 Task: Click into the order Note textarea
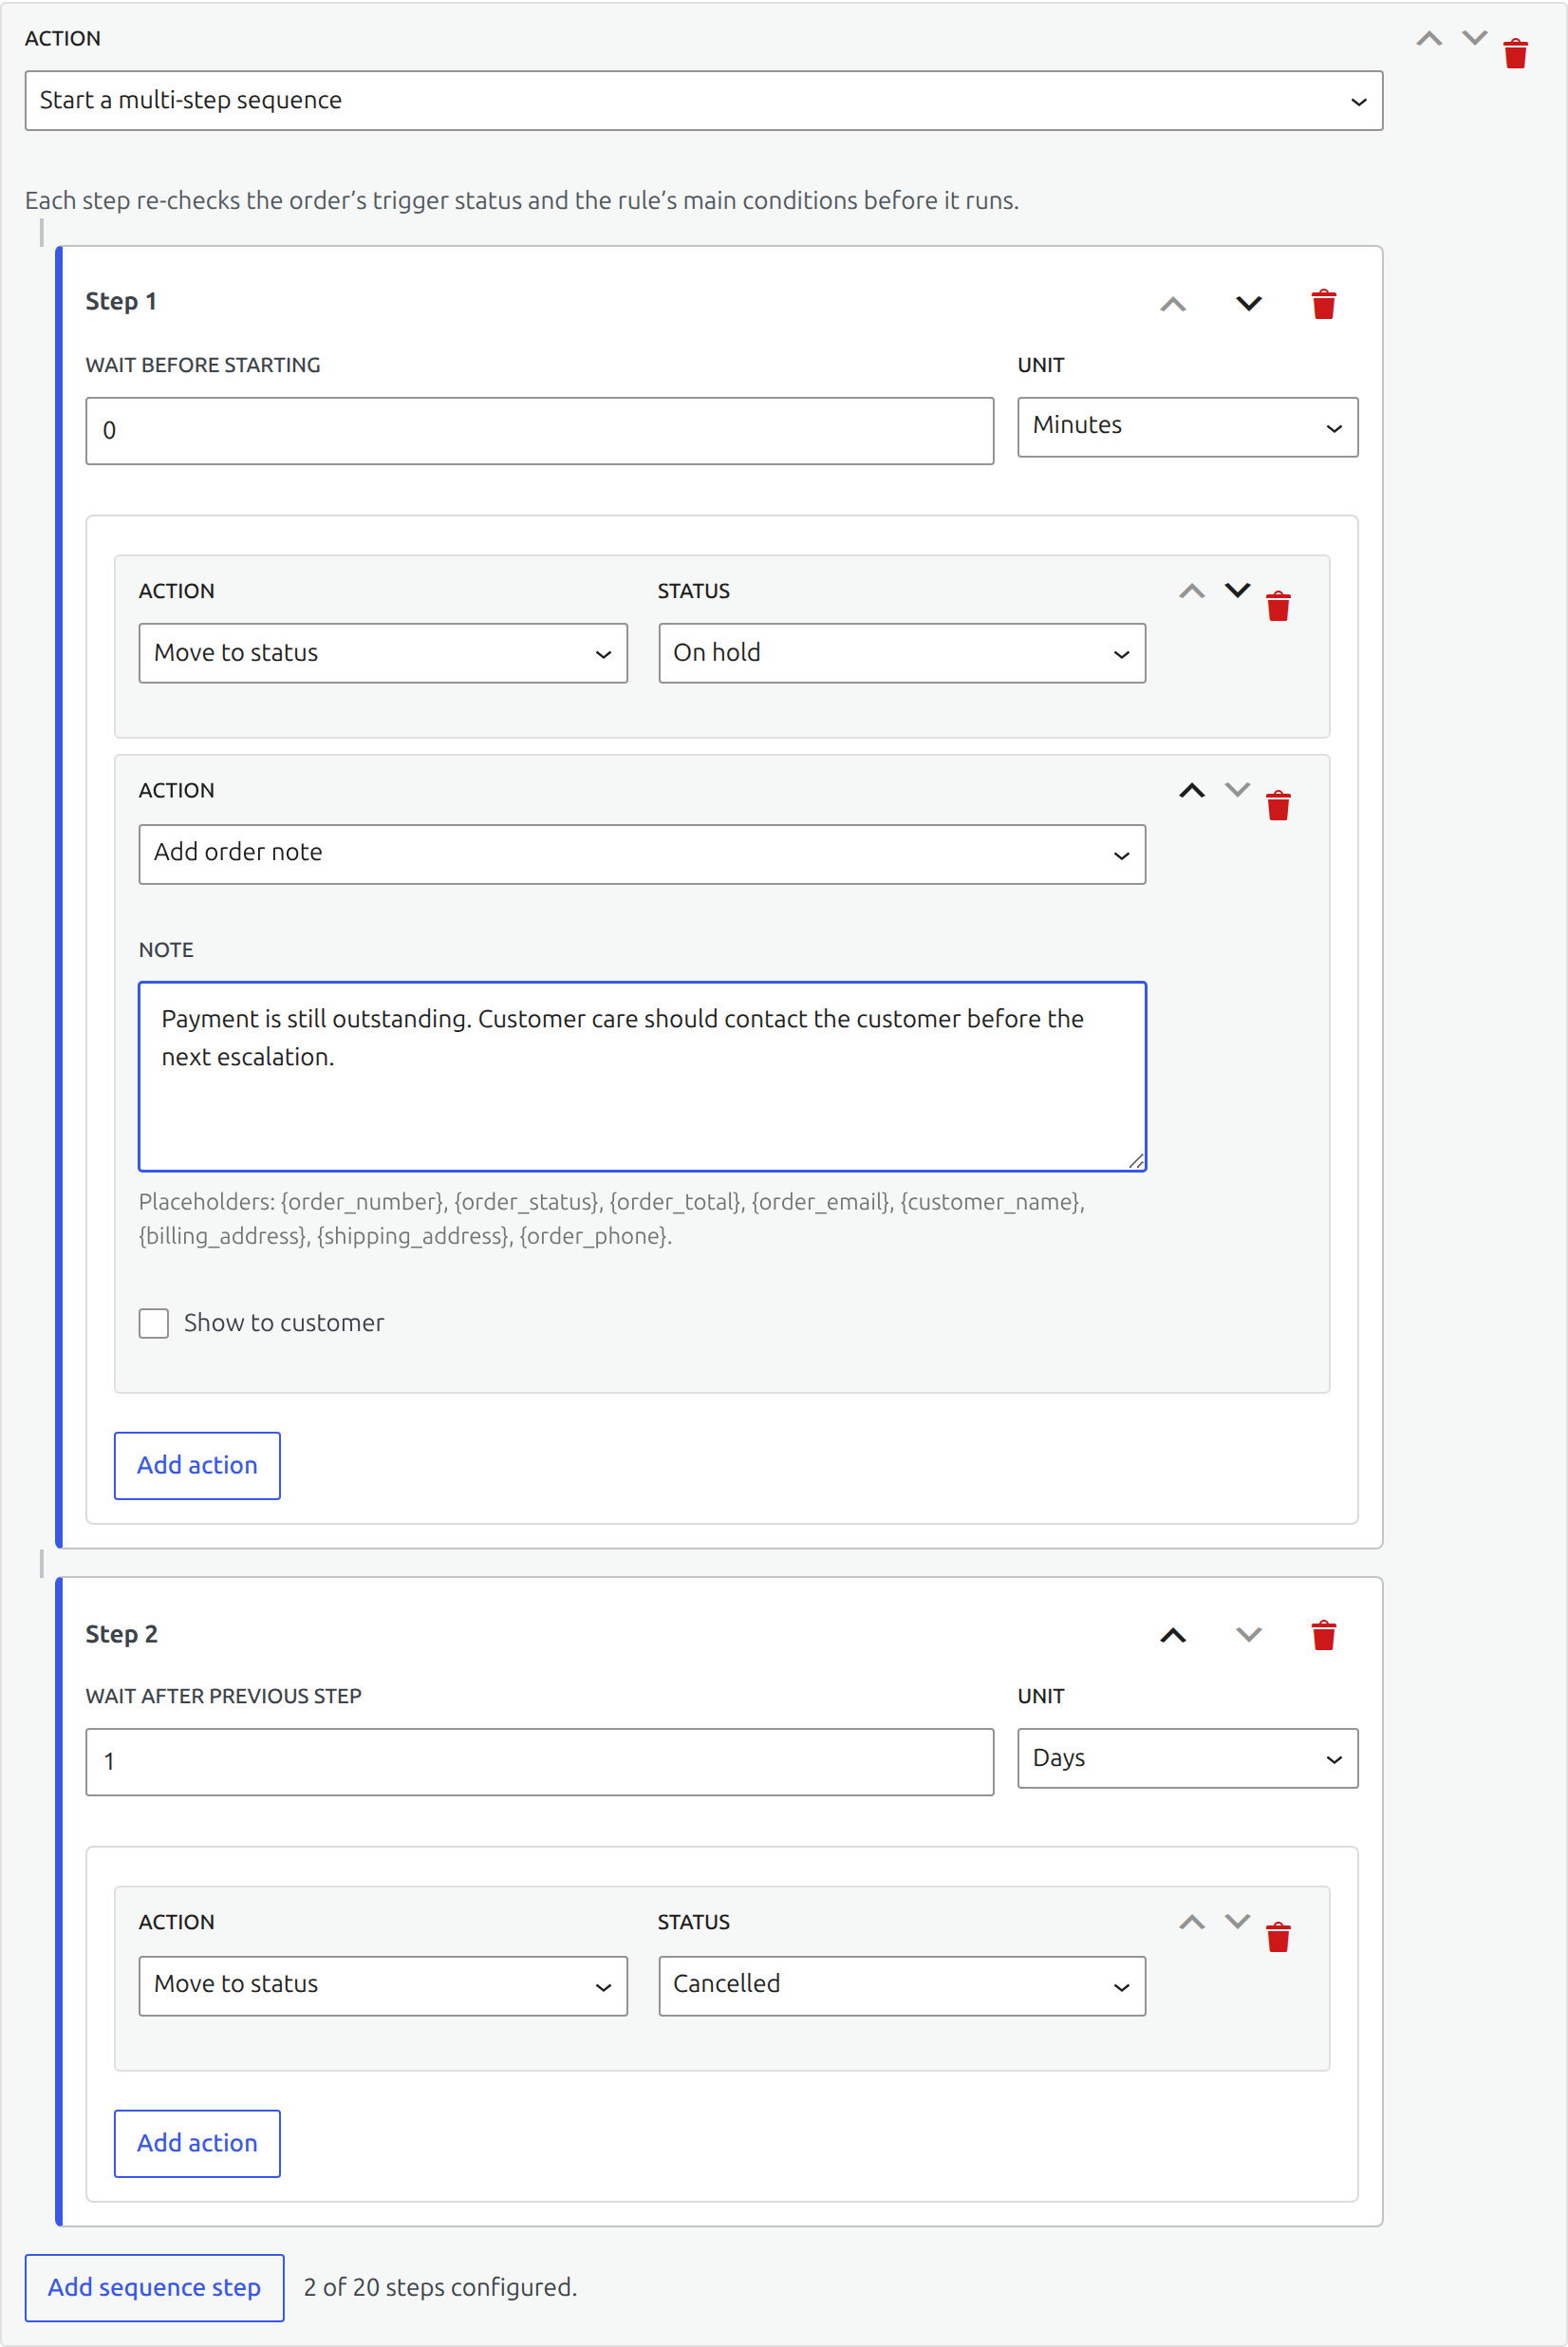[642, 1076]
